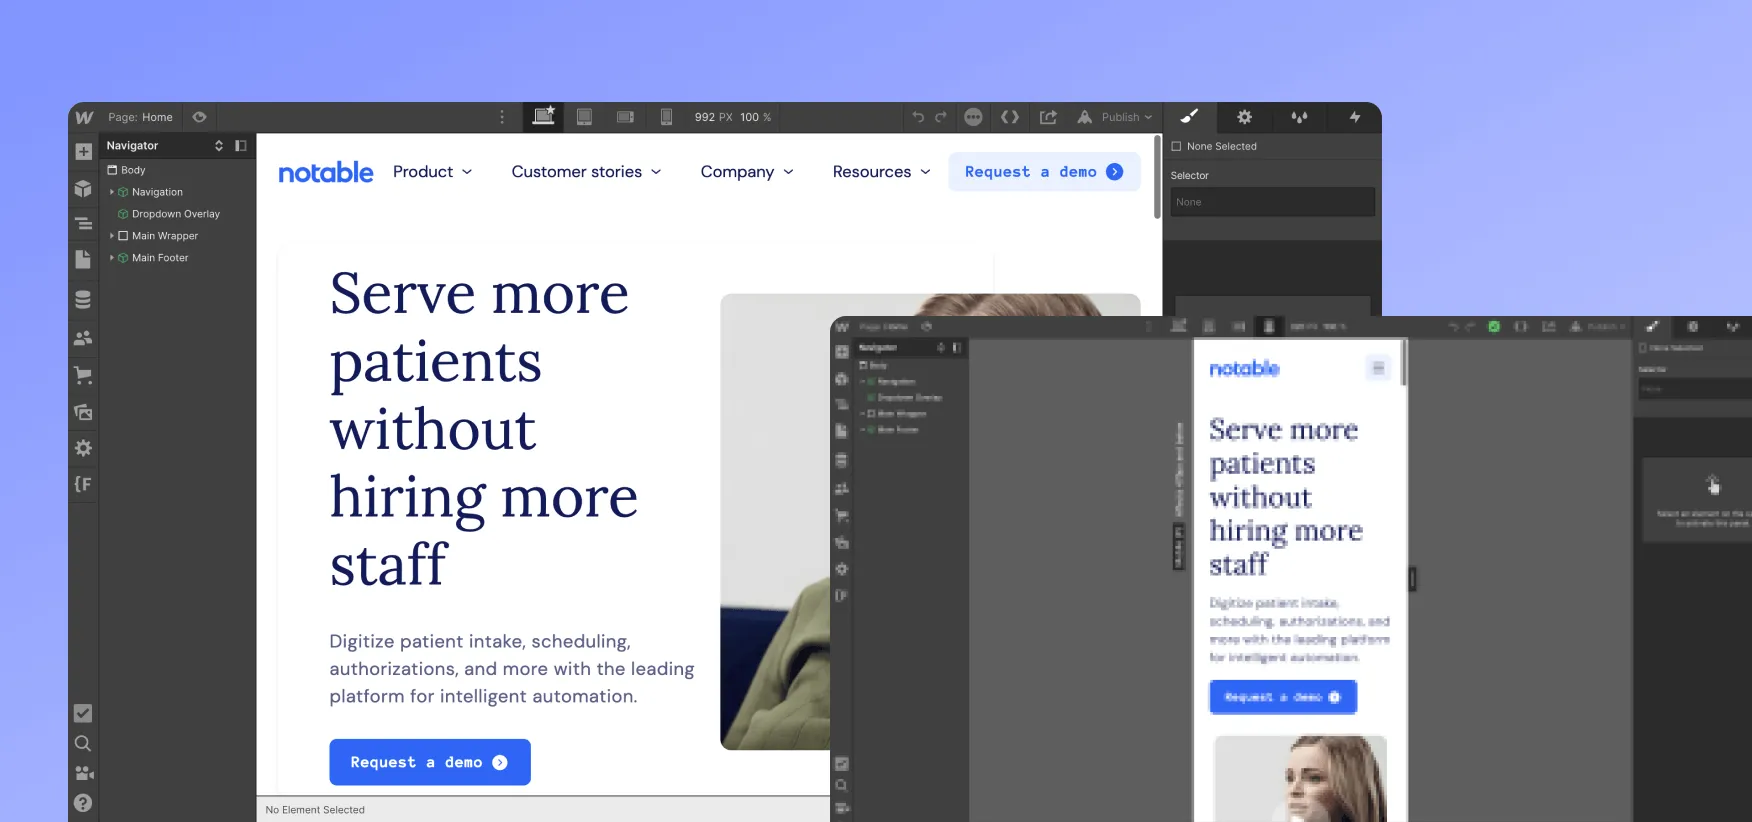Click the 'No Element Selected' breadcrumb bar

click(x=544, y=809)
